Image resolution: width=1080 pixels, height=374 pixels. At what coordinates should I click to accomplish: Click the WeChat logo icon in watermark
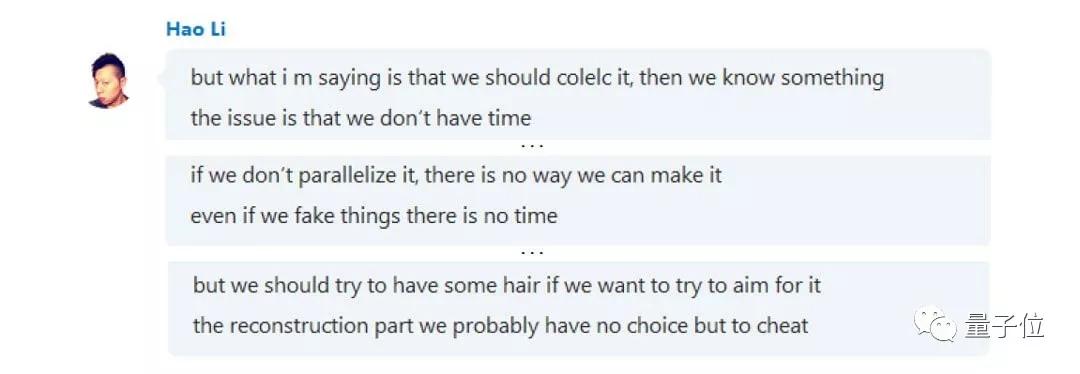pos(935,324)
